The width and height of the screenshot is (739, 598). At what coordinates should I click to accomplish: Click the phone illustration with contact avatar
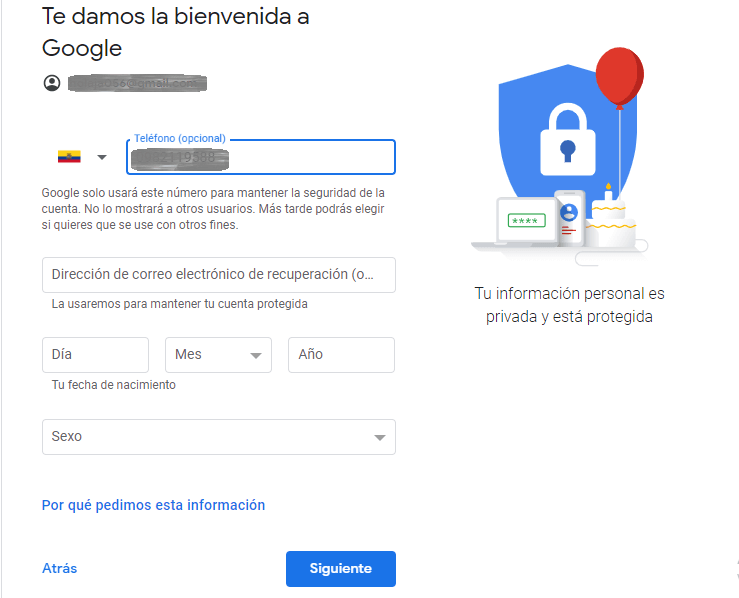click(x=569, y=217)
